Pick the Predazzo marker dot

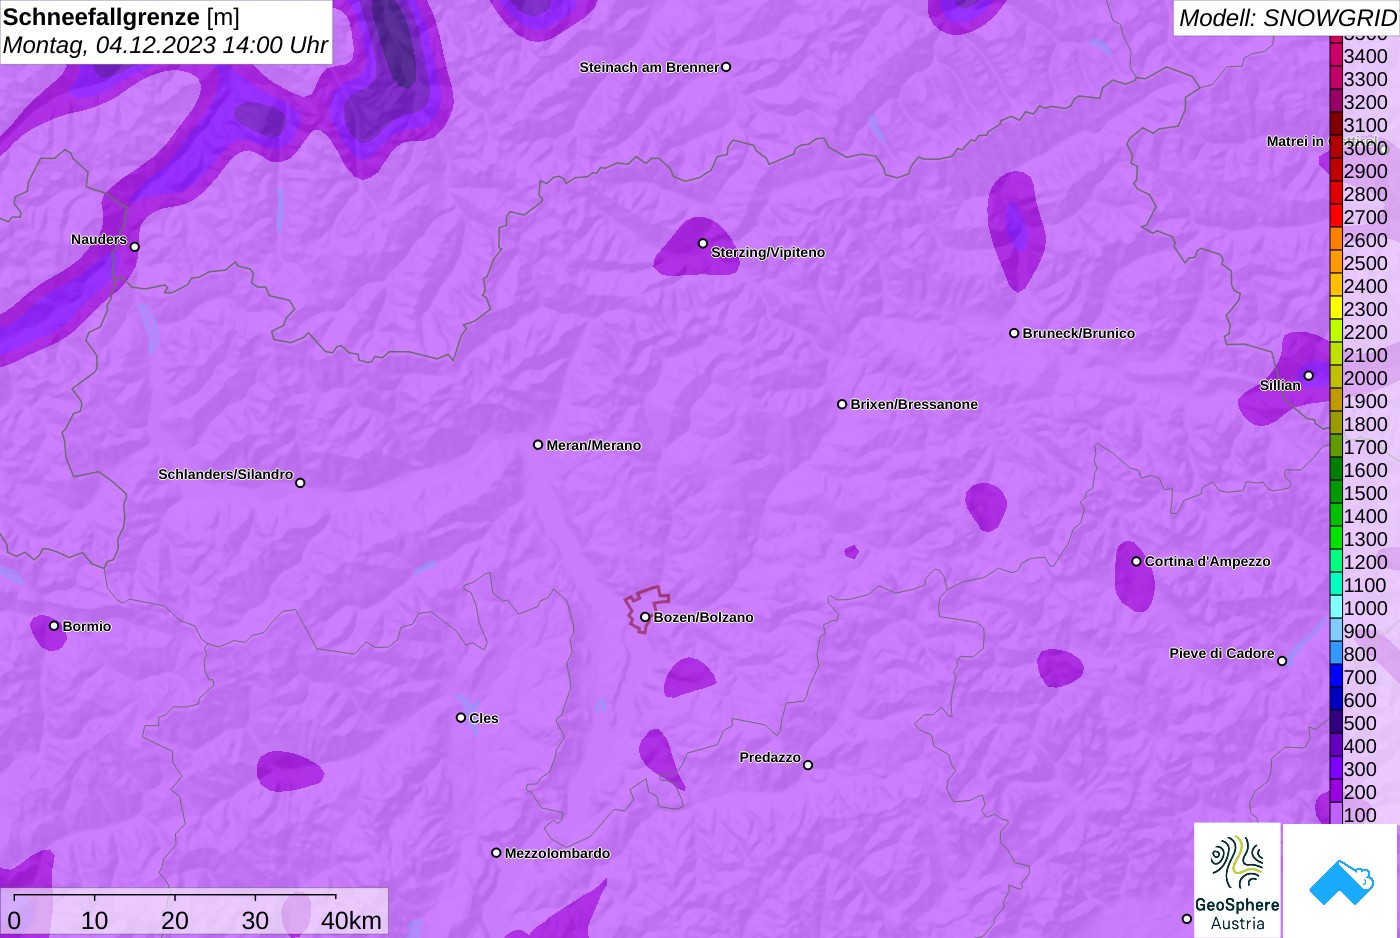[x=808, y=765]
